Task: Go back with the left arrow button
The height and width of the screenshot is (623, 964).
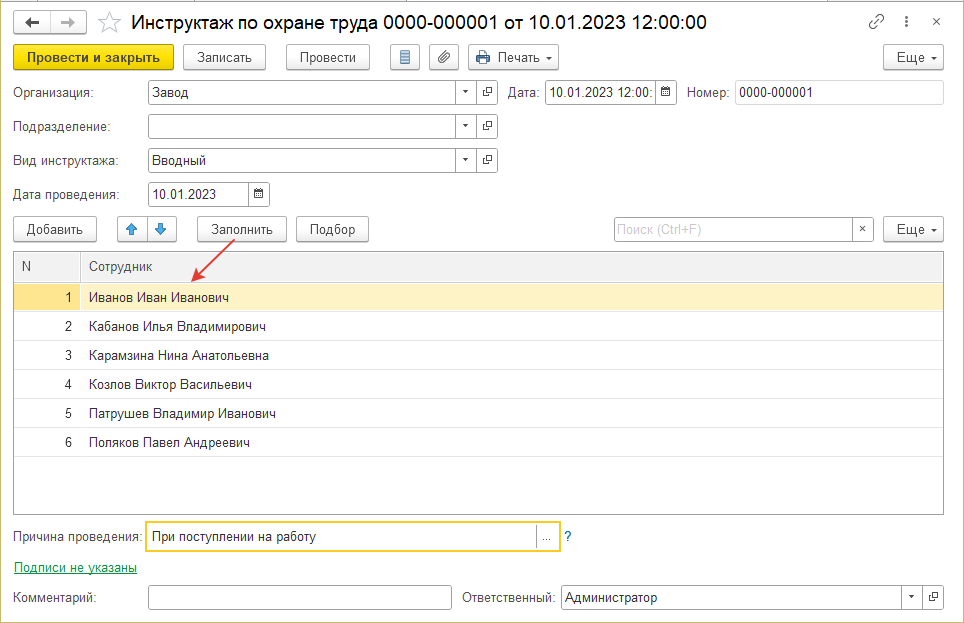Action: [x=32, y=23]
